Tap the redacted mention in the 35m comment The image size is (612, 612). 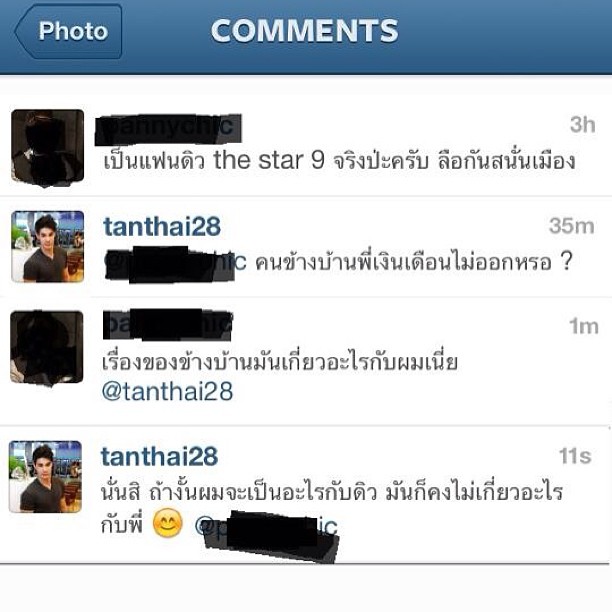point(175,263)
